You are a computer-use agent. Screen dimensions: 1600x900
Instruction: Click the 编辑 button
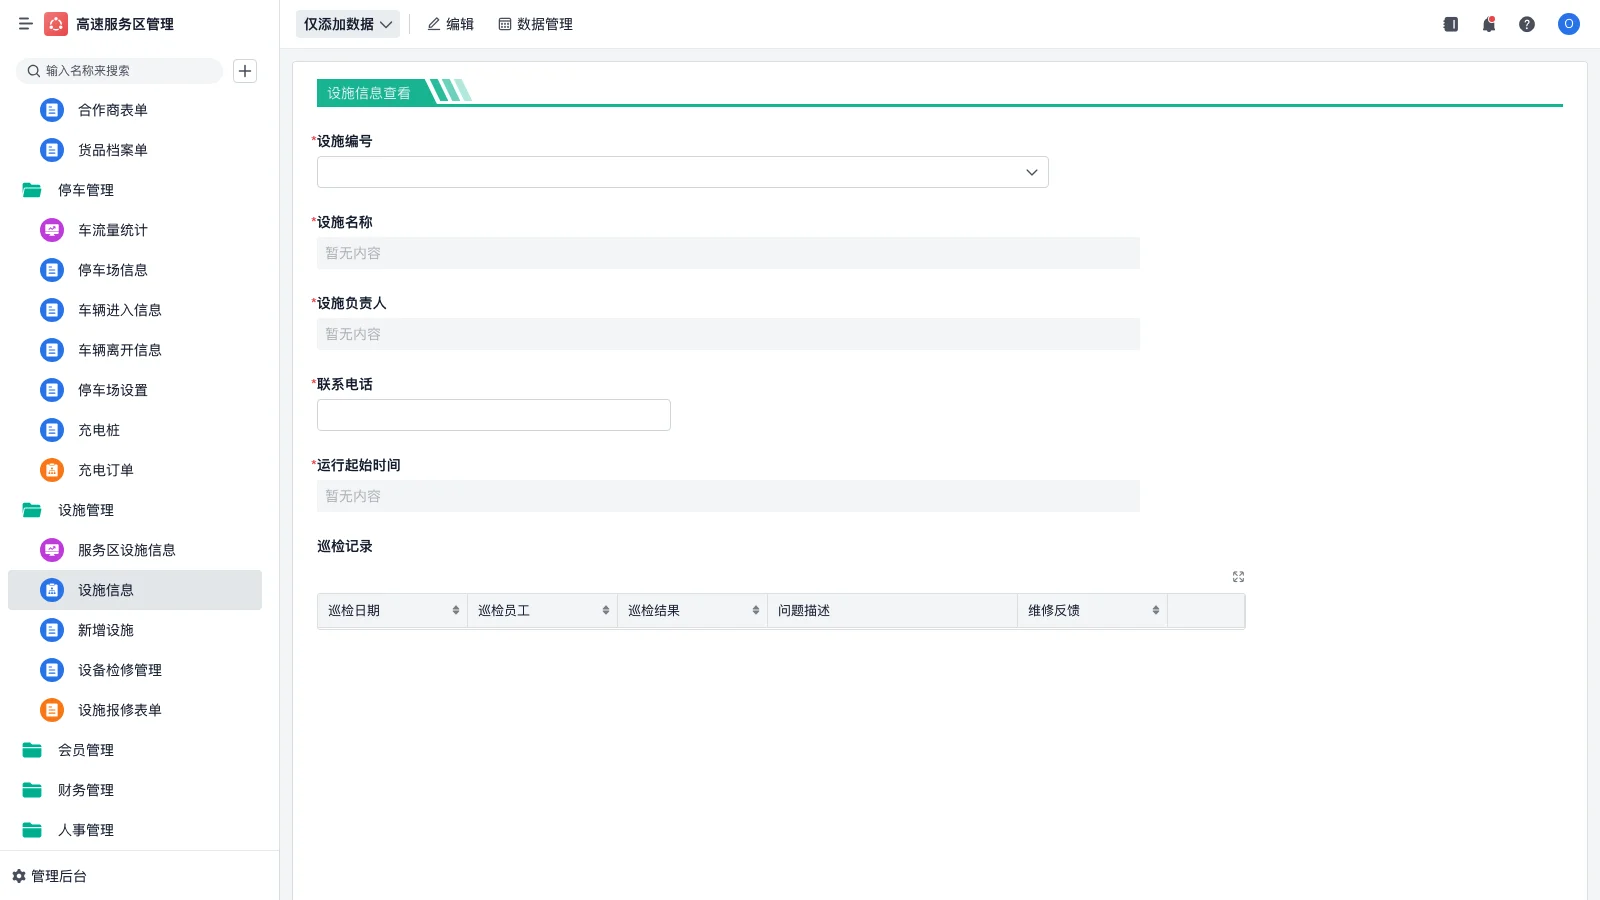pyautogui.click(x=451, y=24)
